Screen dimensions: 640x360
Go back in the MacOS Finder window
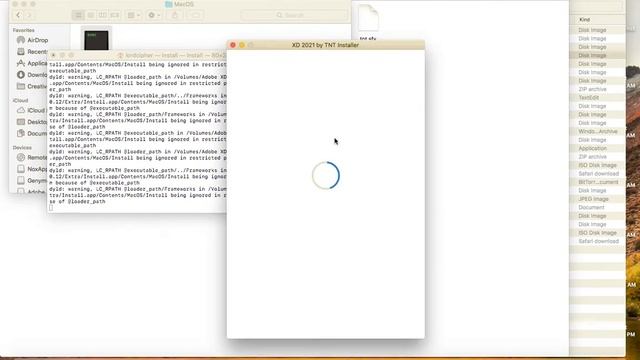18,15
